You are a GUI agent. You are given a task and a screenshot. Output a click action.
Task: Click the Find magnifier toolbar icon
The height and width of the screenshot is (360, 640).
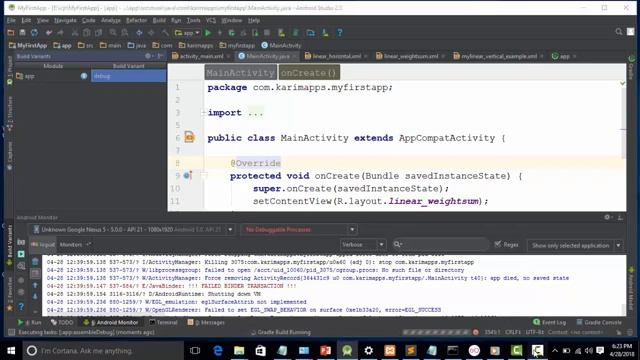click(113, 33)
